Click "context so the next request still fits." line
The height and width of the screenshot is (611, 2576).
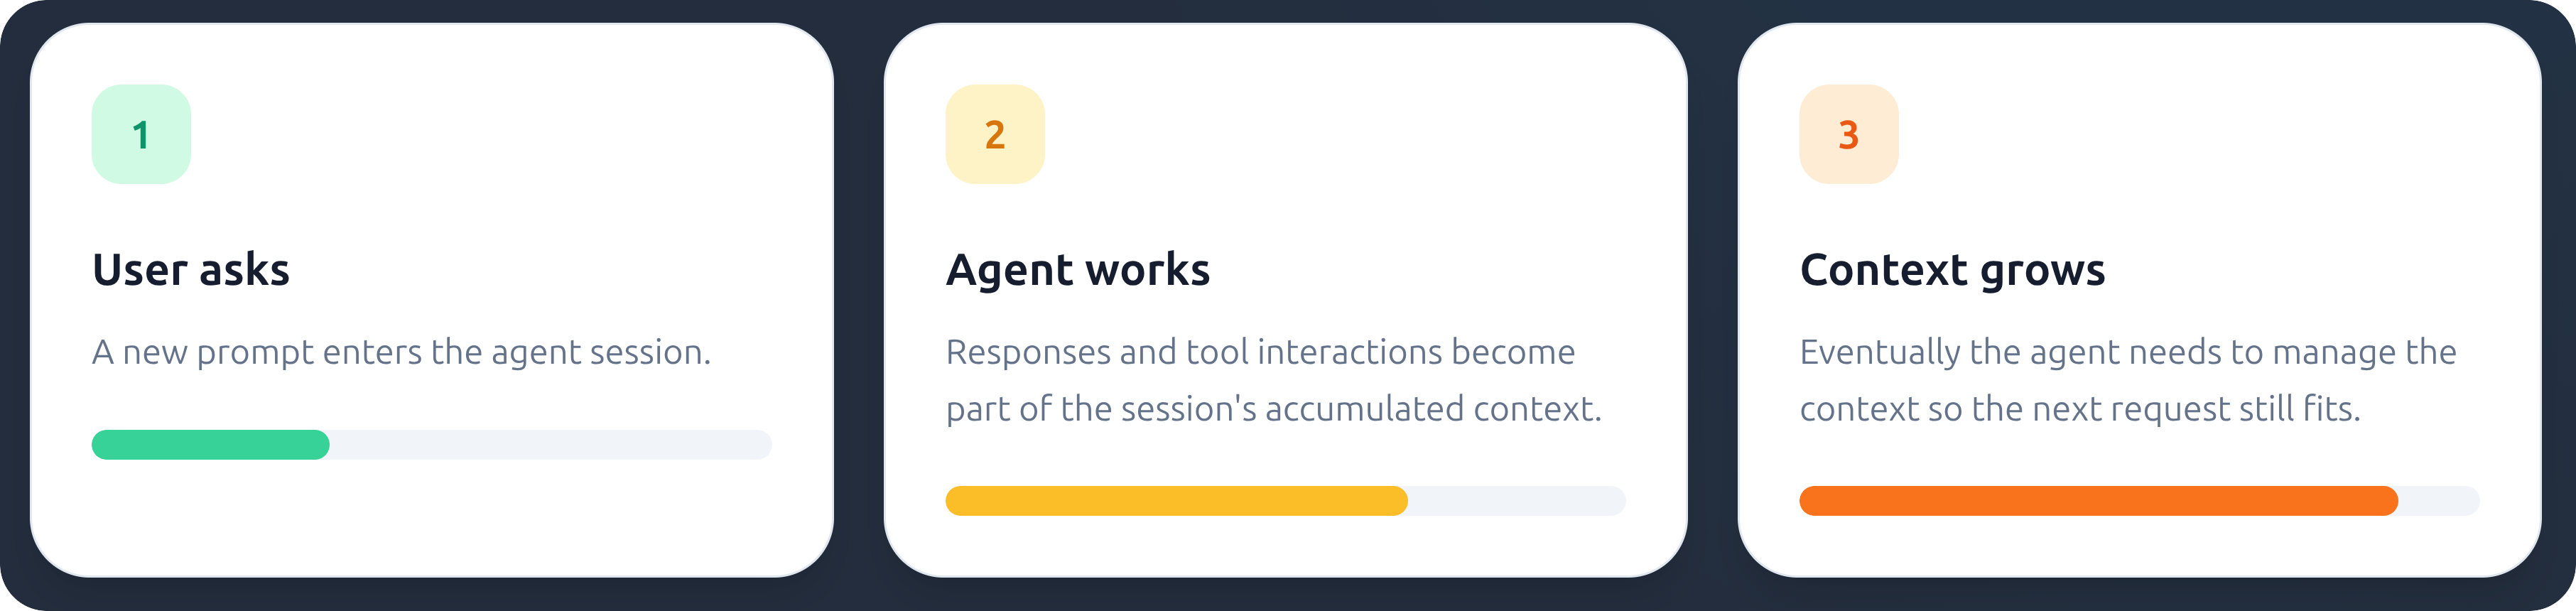click(x=2080, y=409)
